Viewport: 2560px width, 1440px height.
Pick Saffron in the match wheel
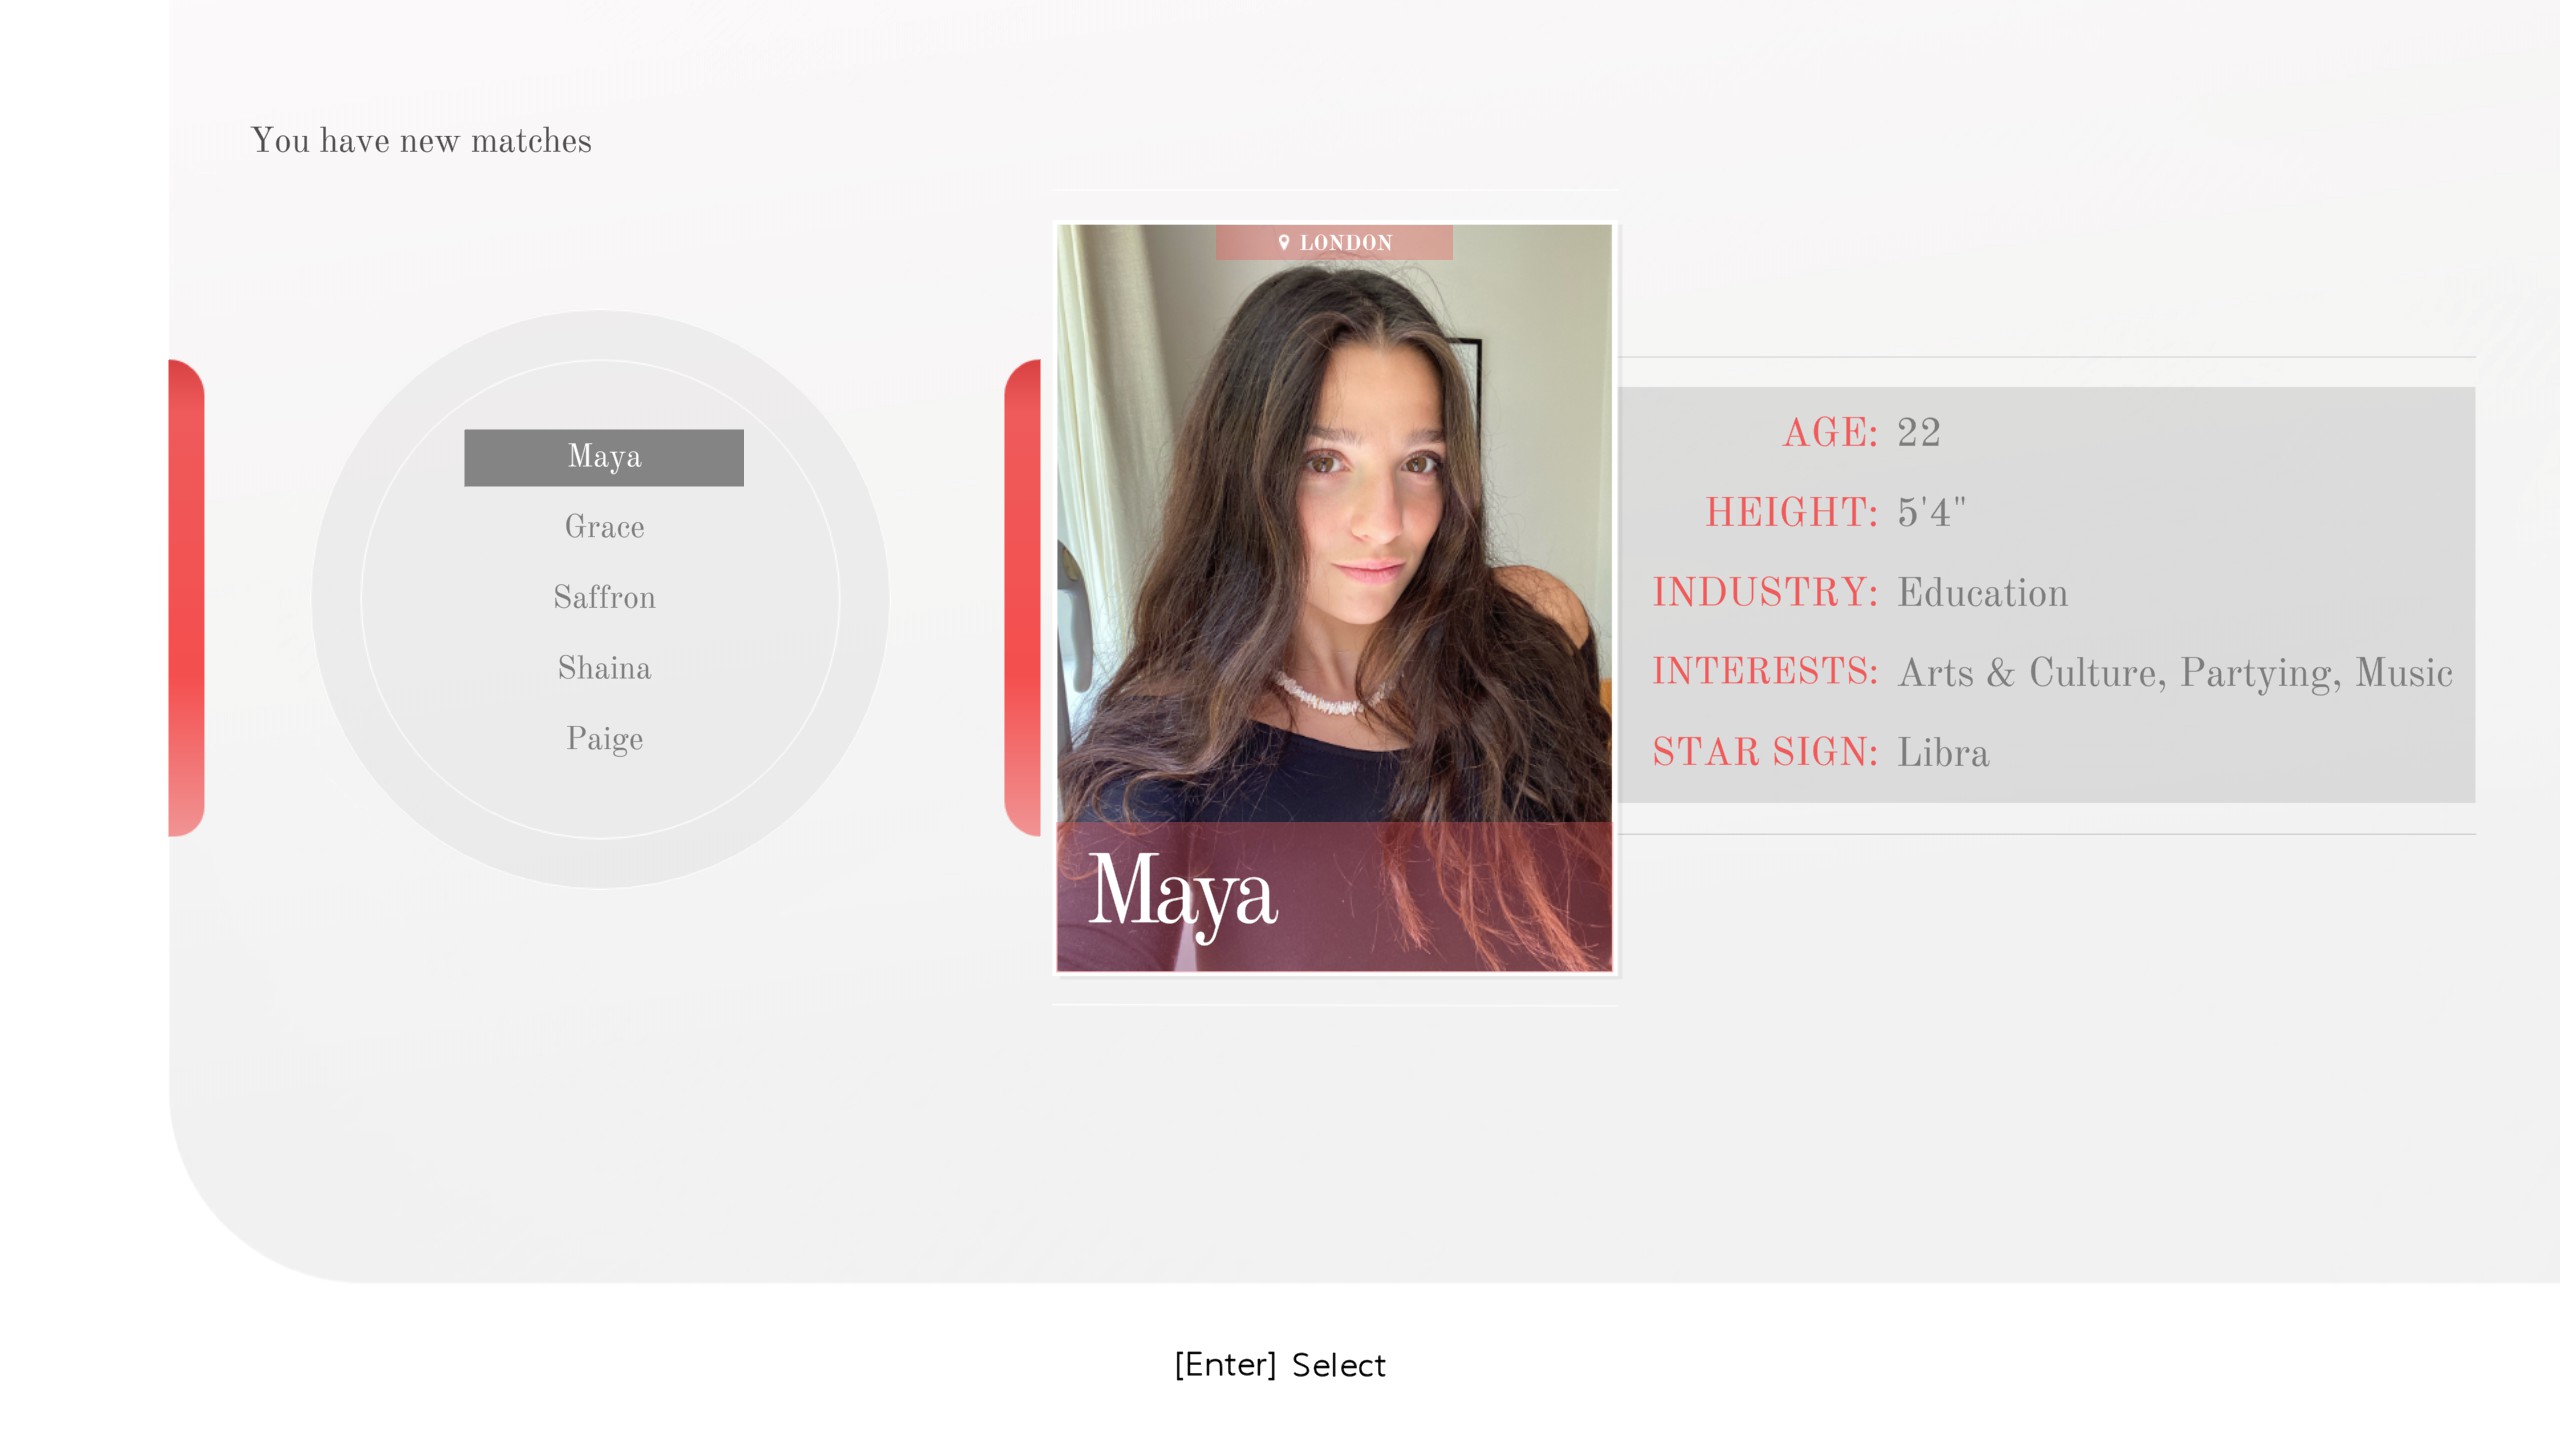tap(604, 597)
